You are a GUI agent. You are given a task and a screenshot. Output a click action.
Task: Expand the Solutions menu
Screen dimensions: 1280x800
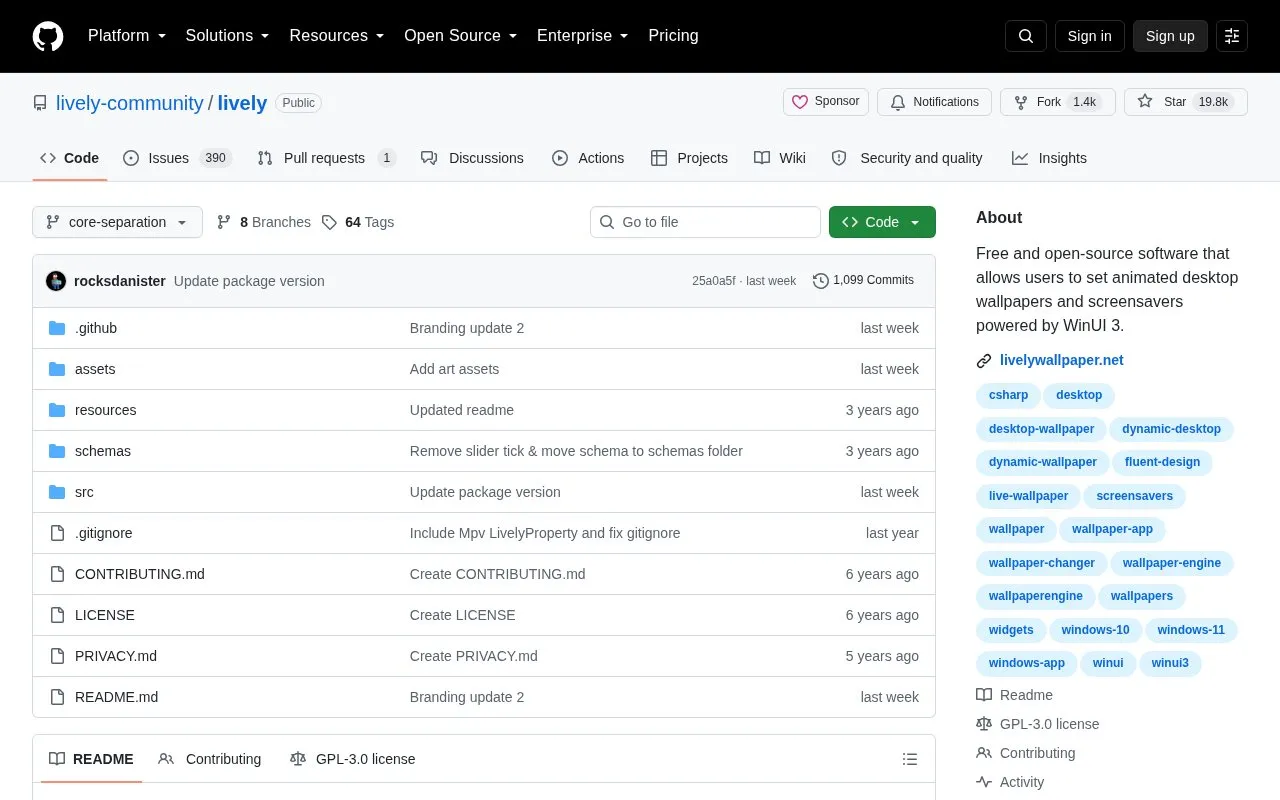228,36
